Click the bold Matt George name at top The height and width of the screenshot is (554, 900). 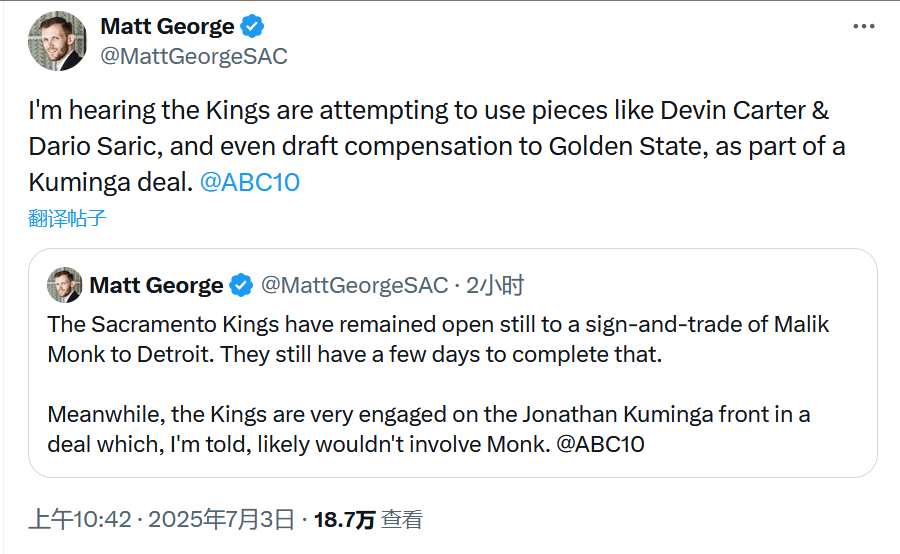(167, 26)
